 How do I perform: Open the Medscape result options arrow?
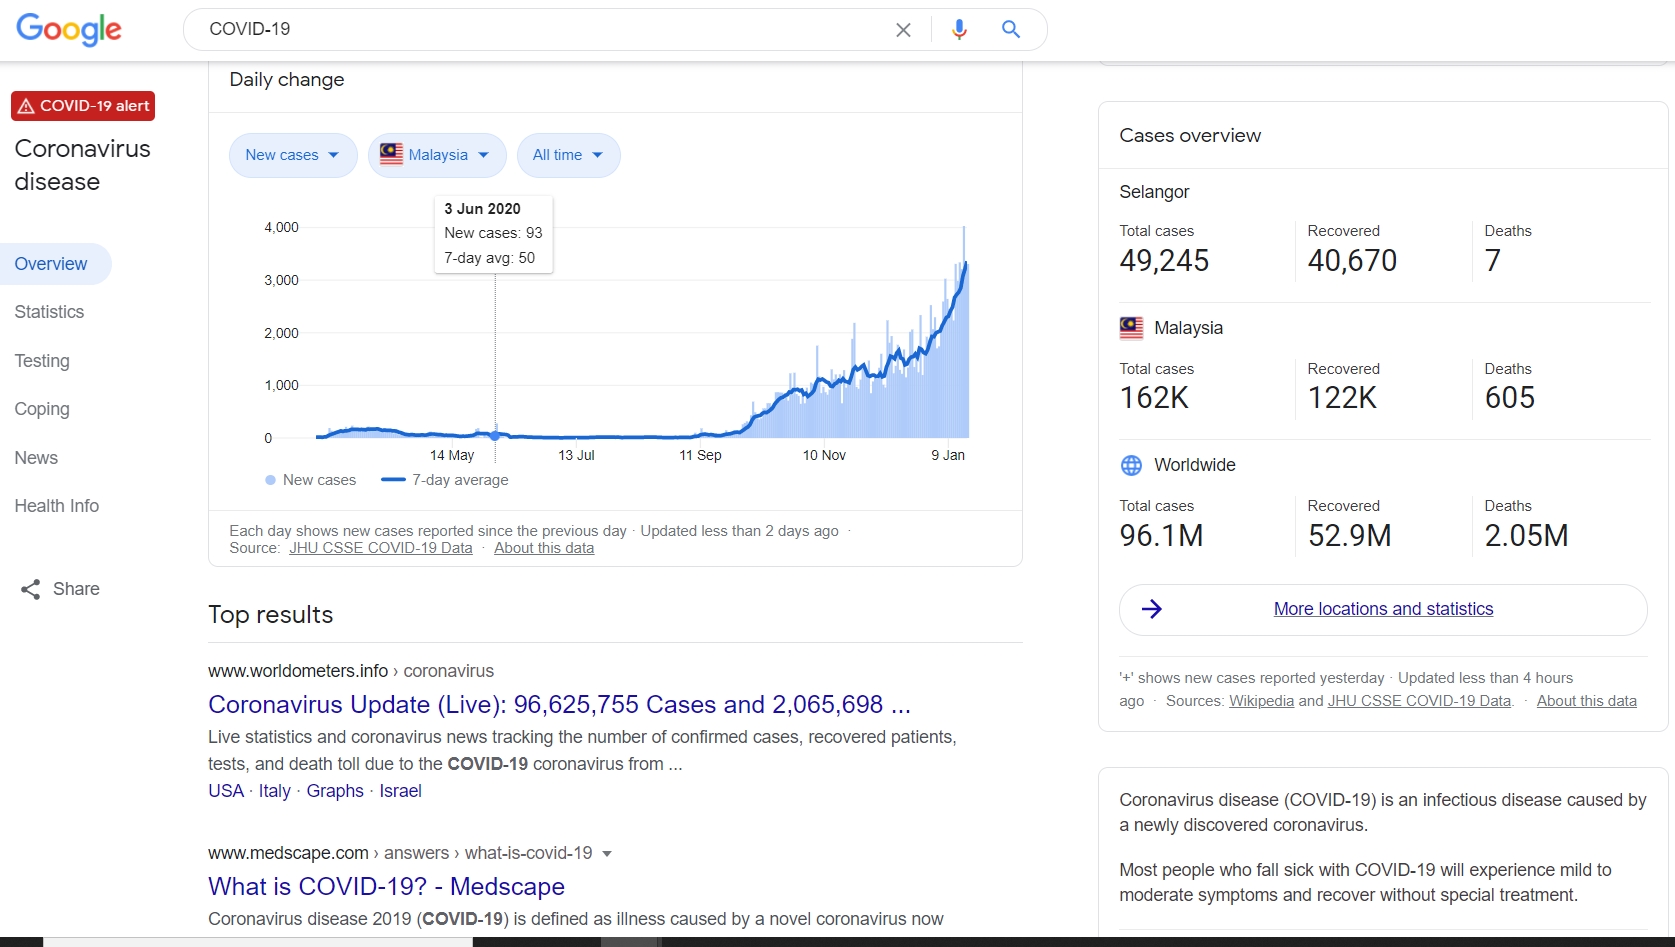(x=607, y=854)
